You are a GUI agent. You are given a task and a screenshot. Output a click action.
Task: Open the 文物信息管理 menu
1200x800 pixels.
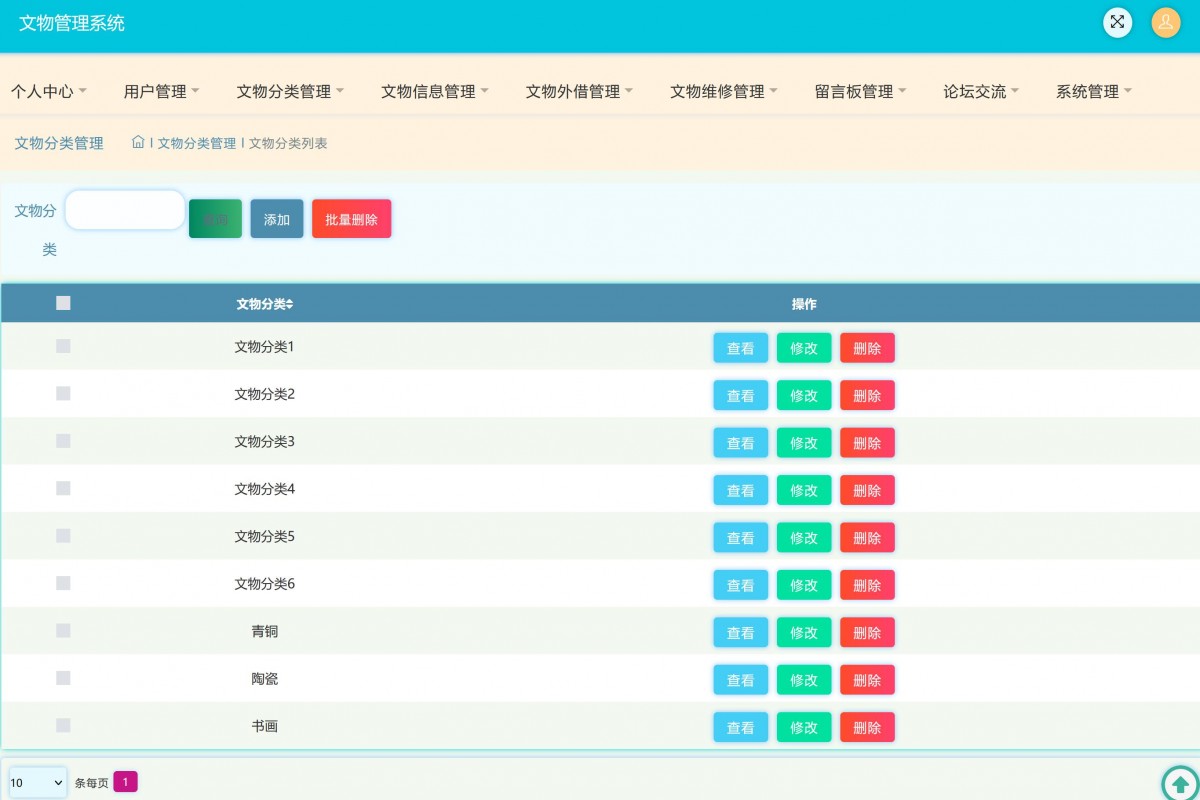tap(429, 90)
